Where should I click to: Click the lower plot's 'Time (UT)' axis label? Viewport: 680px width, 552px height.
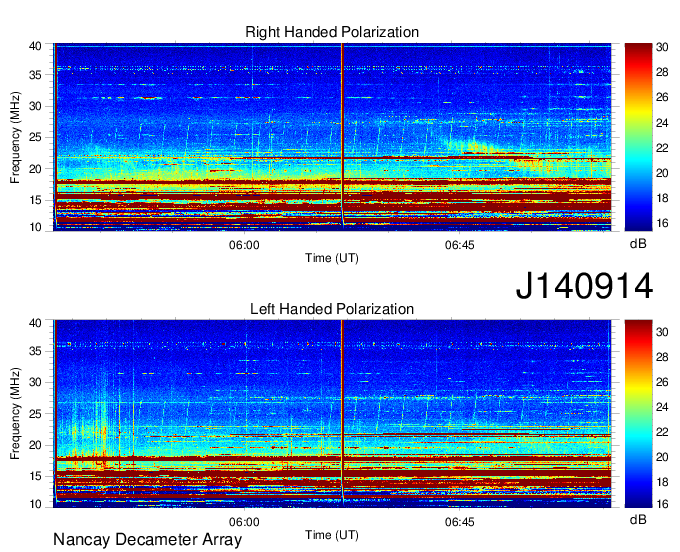click(332, 535)
